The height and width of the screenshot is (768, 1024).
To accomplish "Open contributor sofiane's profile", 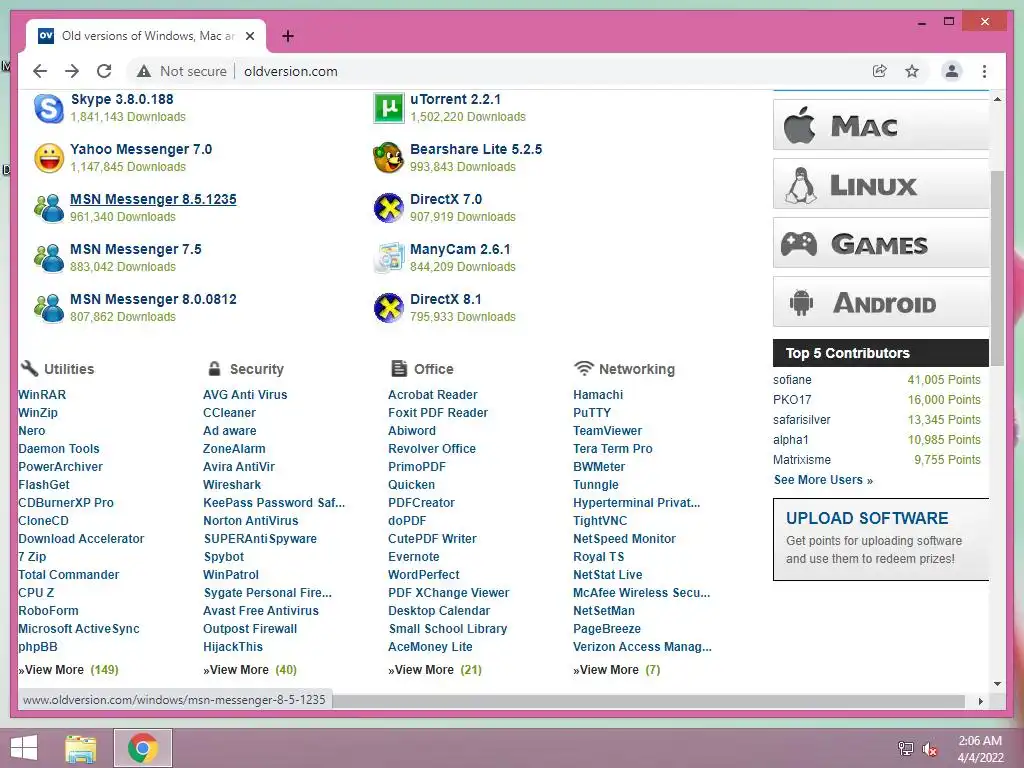I will pyautogui.click(x=792, y=379).
